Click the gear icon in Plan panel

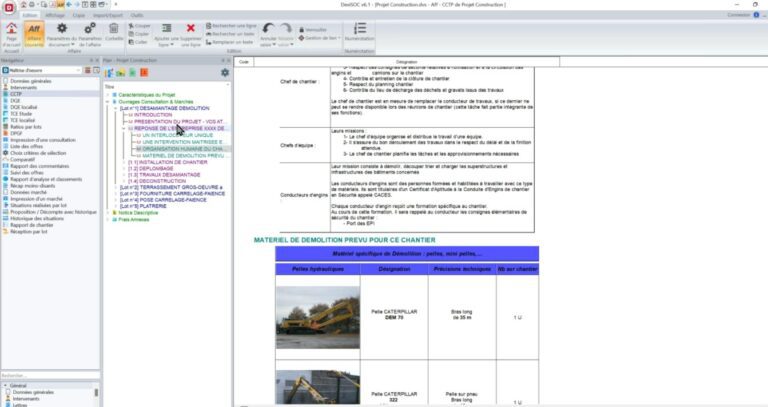225,73
